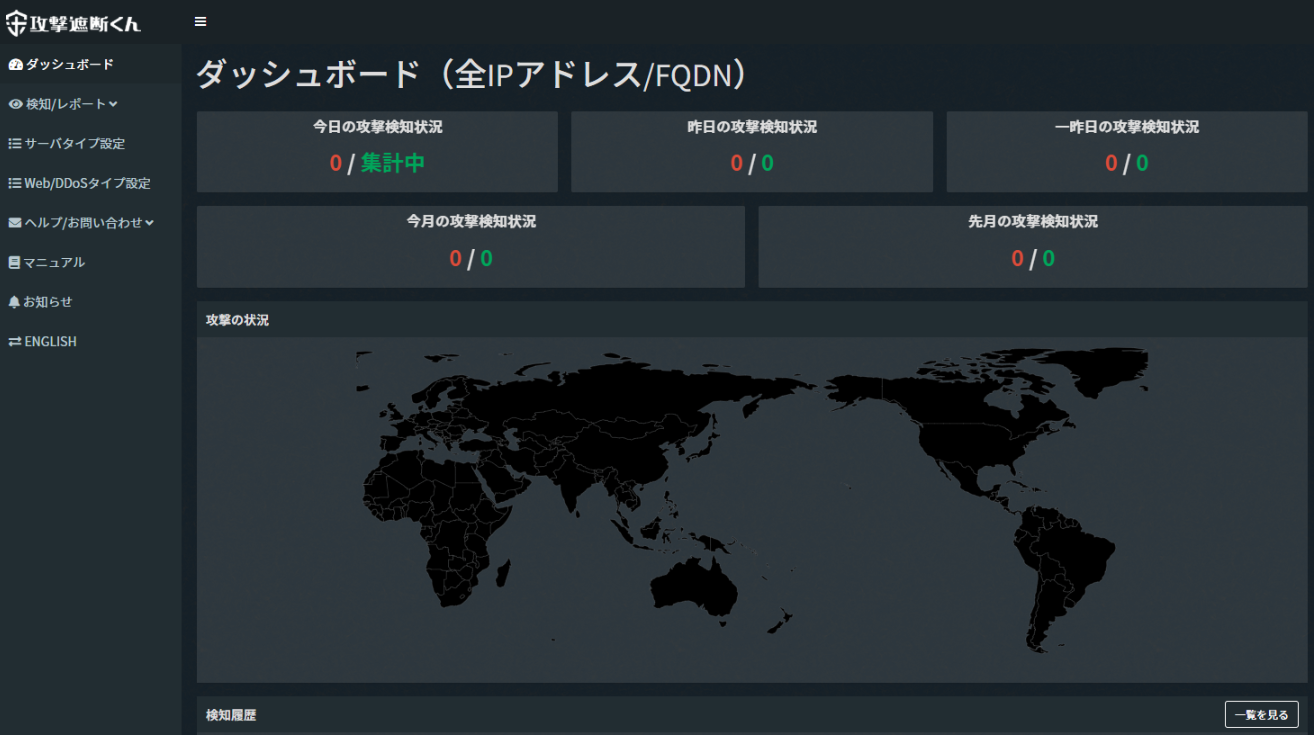1314x735 pixels.
Task: Open the 今月の攻撃検知状況 panel
Action: (470, 246)
